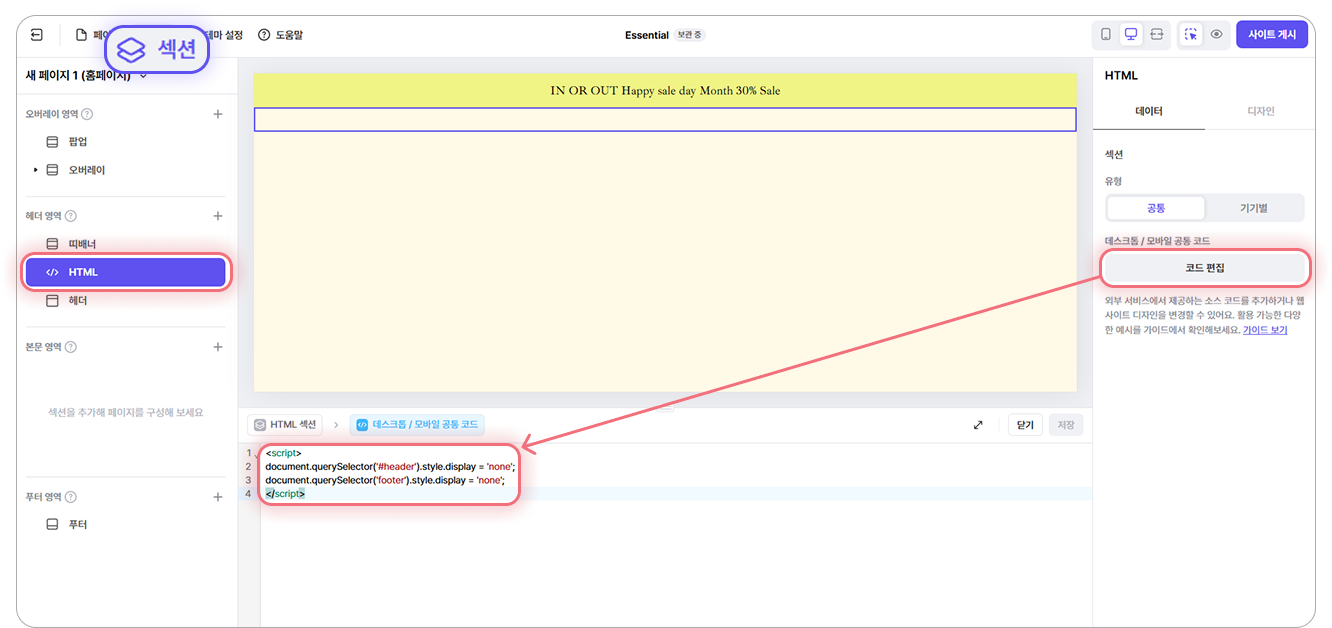Screen dimensions: 1332x628
Task: Click the help icon next to 헤더 영역
Action: click(71, 216)
